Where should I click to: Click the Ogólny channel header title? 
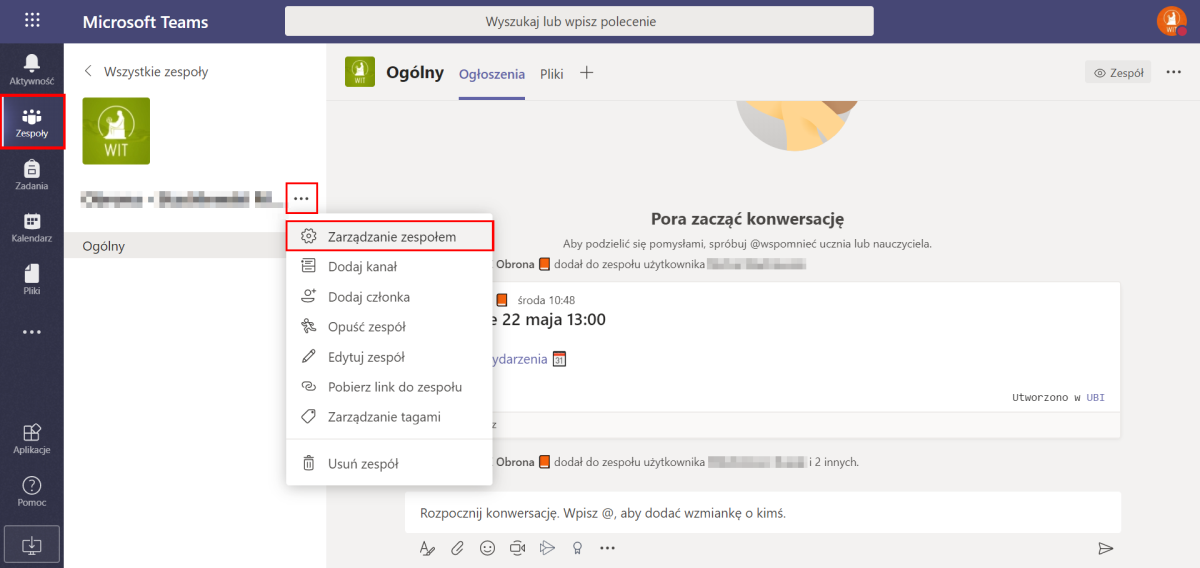[x=415, y=73]
